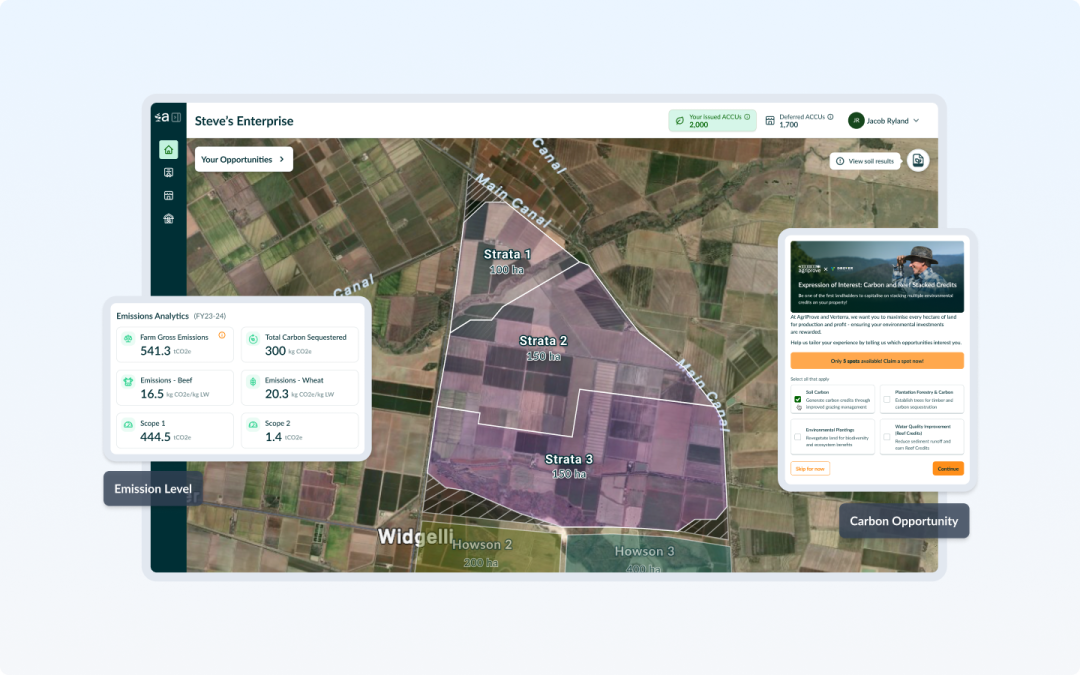Screen dimensions: 1080x675
Task: Open the soil results document icon
Action: pyautogui.click(x=918, y=160)
